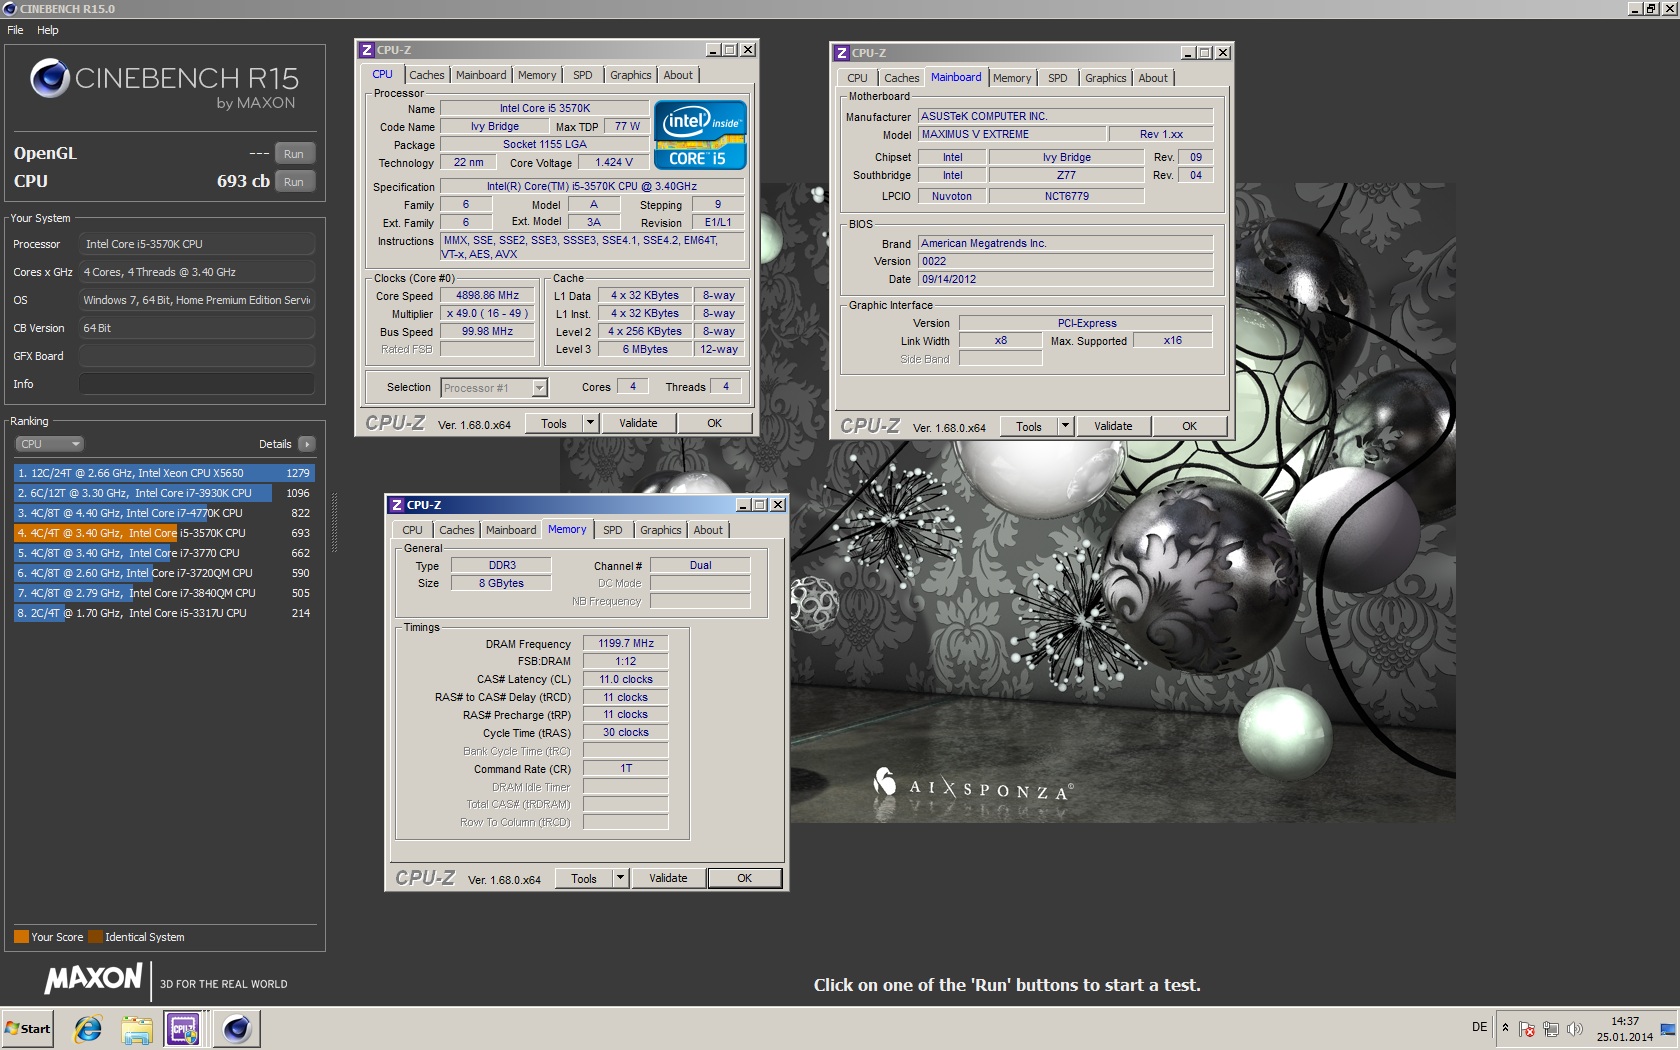Select ranking row Core i7-3840QM CPU
Image resolution: width=1680 pixels, height=1050 pixels.
[x=164, y=593]
